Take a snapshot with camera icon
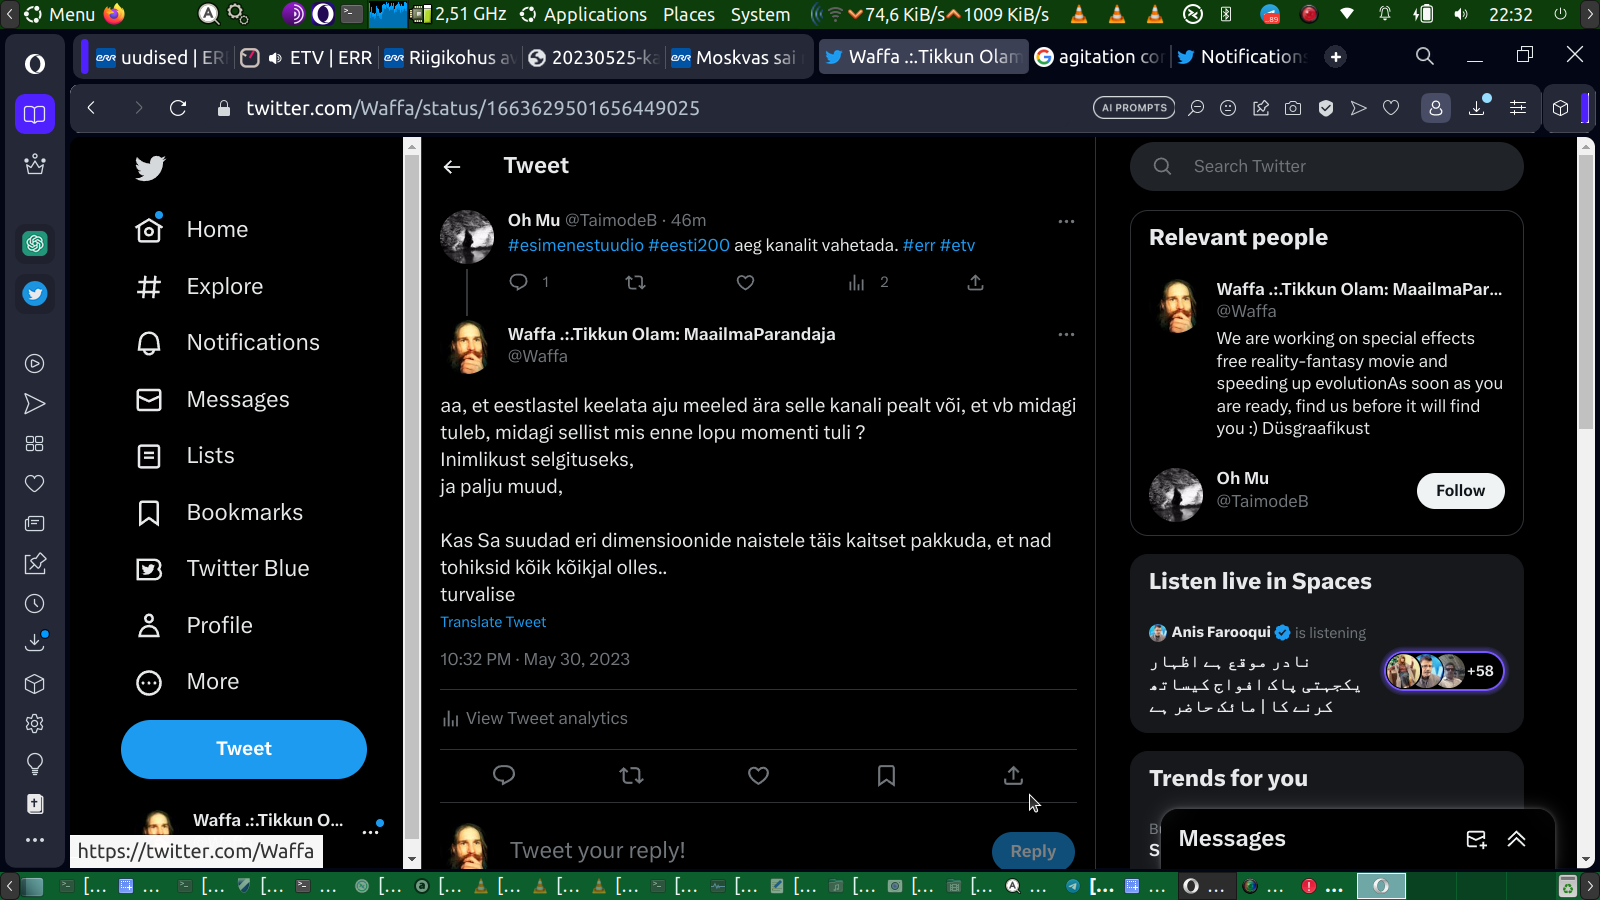The width and height of the screenshot is (1600, 900). tap(1293, 108)
